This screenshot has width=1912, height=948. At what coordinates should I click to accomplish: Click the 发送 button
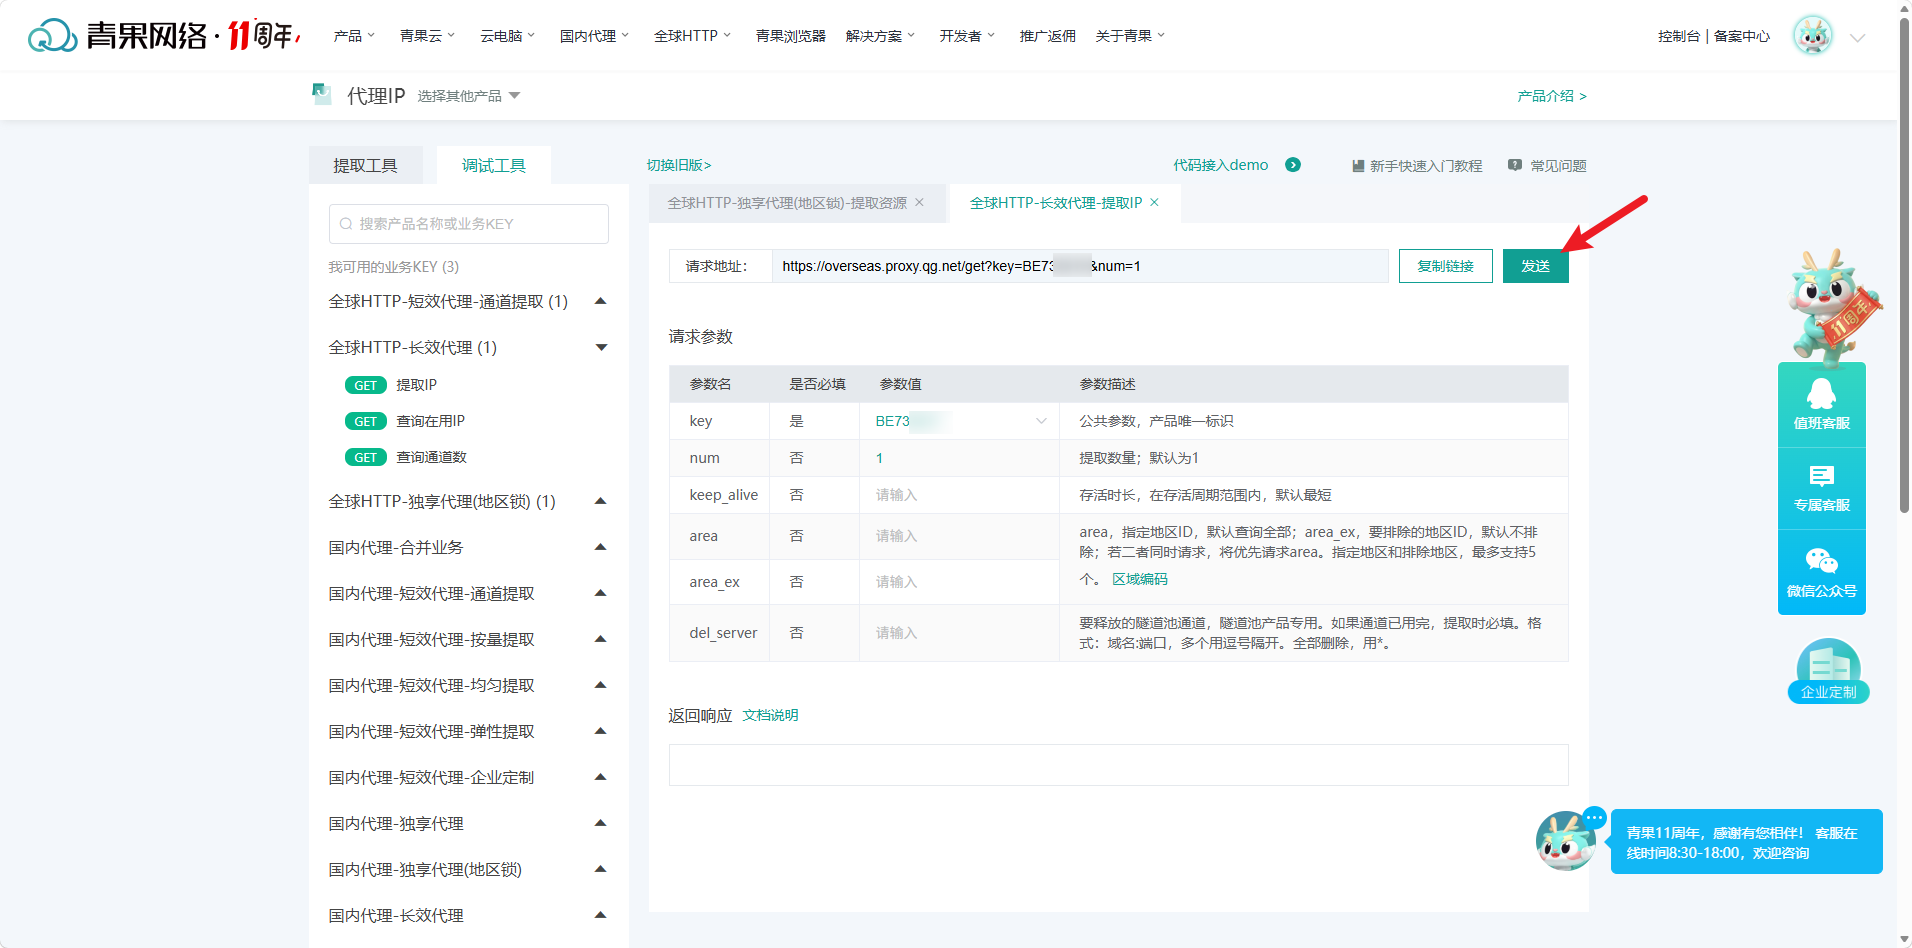[x=1535, y=266]
